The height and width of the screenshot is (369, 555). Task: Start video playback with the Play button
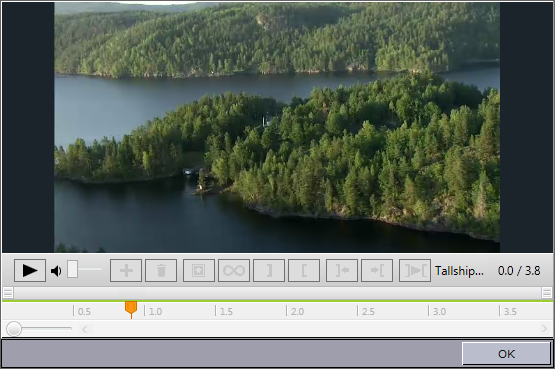(x=30, y=271)
